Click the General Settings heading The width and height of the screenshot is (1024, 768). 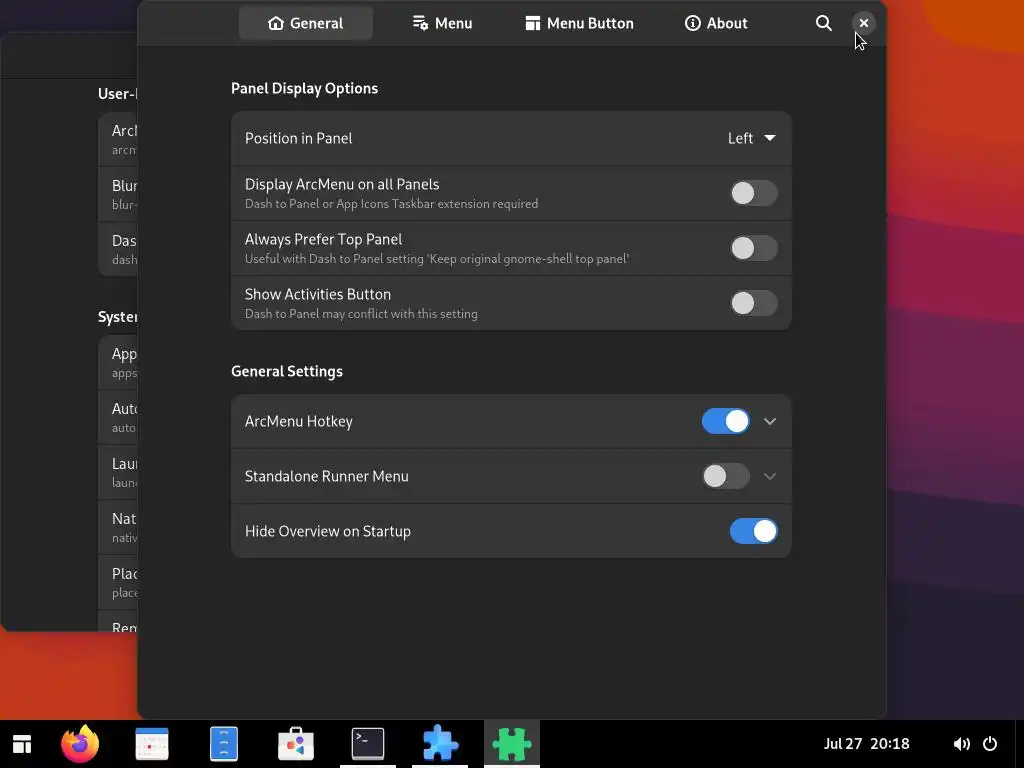tap(287, 372)
